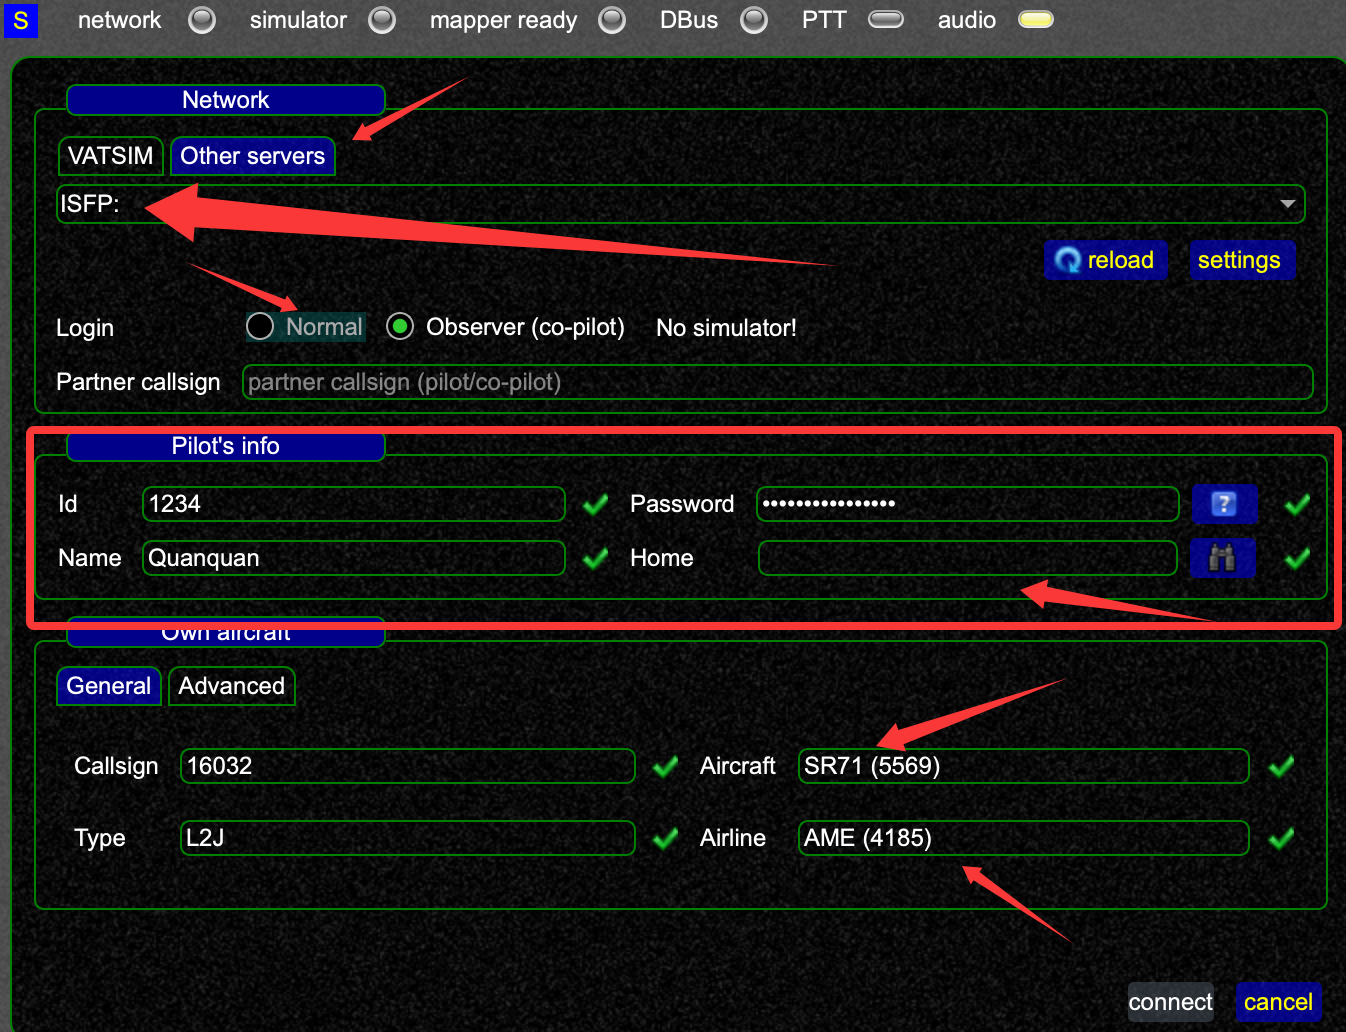This screenshot has width=1346, height=1032.
Task: Click the network status LED indicator
Action: (202, 20)
